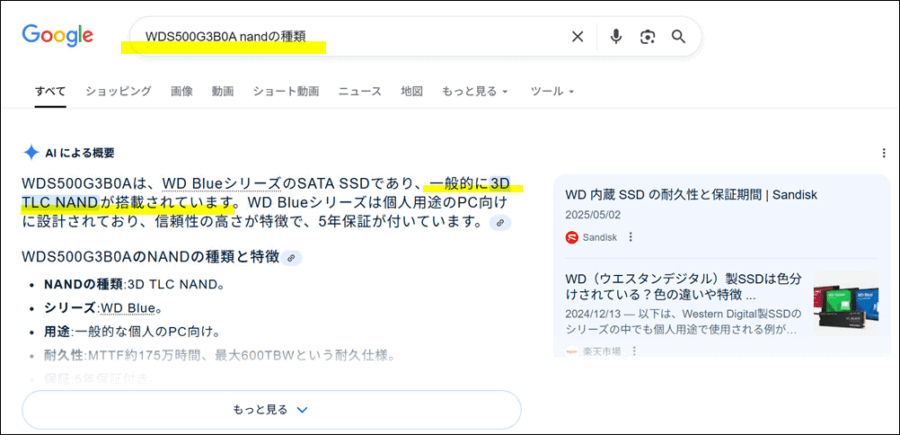Switch to 動画 tab
Viewport: 900px width, 435px height.
tap(223, 91)
